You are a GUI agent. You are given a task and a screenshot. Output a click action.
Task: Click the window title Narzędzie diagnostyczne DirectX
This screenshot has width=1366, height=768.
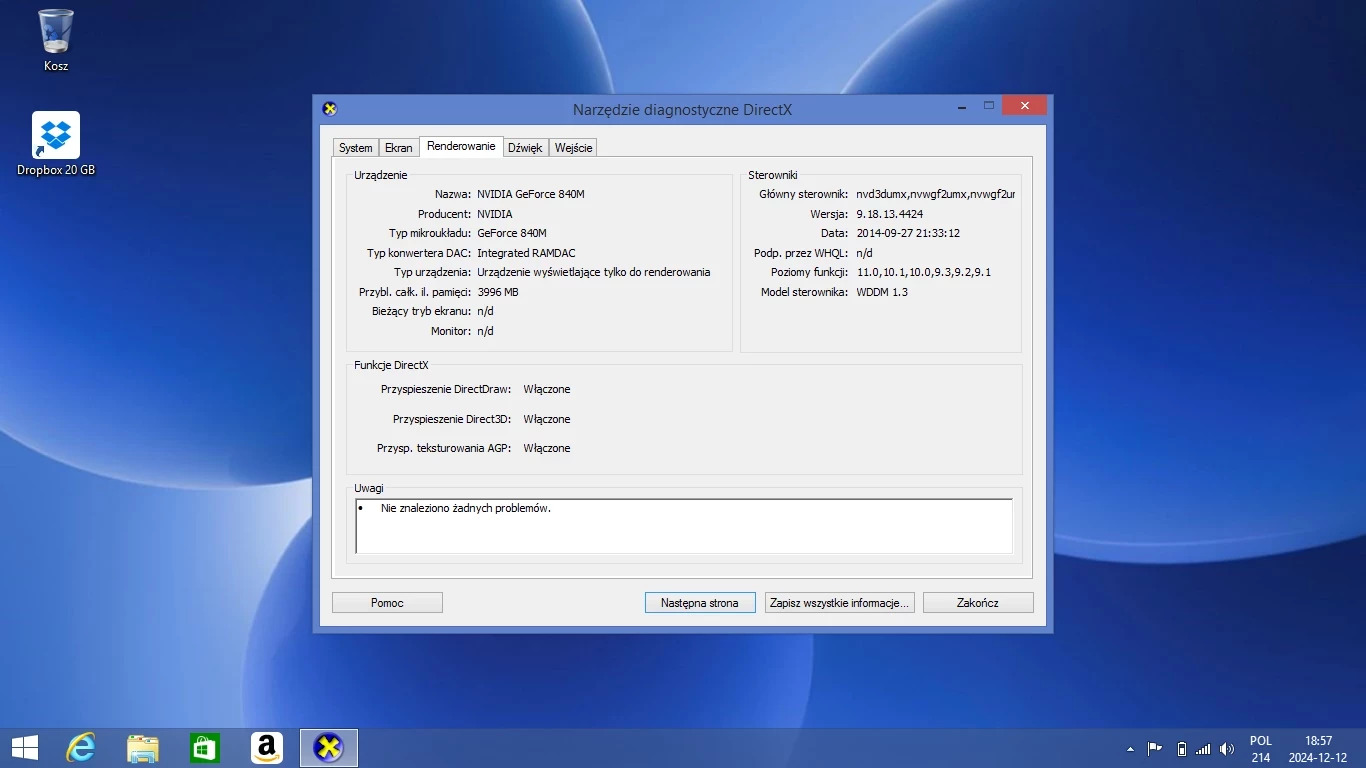pyautogui.click(x=682, y=109)
